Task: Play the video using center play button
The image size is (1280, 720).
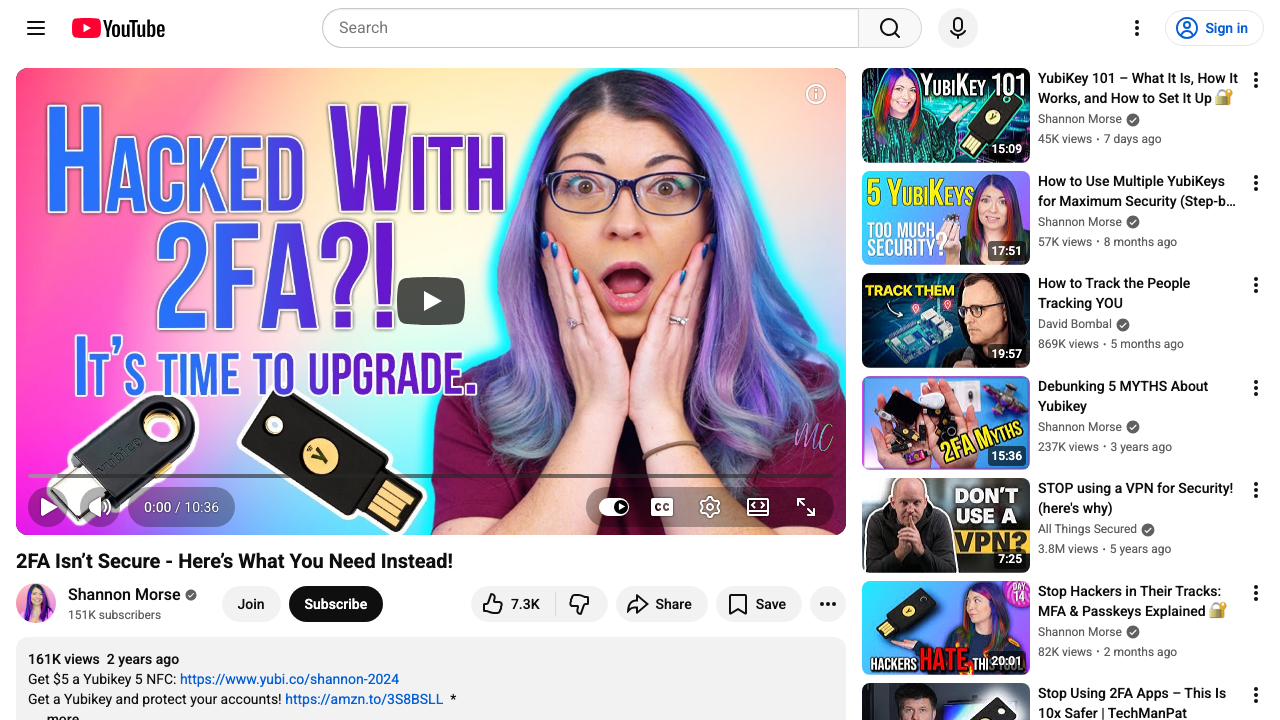Action: (x=431, y=301)
